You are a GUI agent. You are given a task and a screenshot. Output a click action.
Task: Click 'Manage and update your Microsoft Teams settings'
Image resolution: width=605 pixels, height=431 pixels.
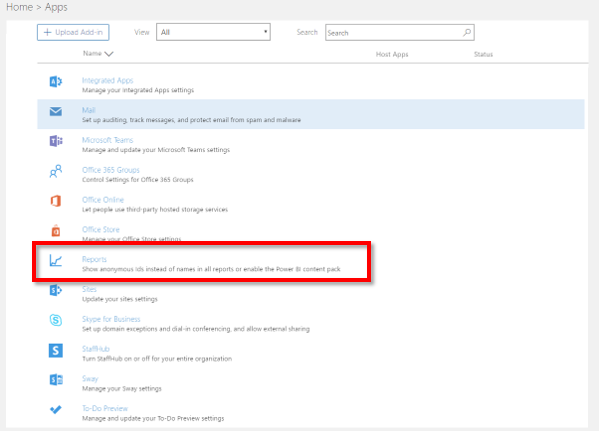point(155,150)
